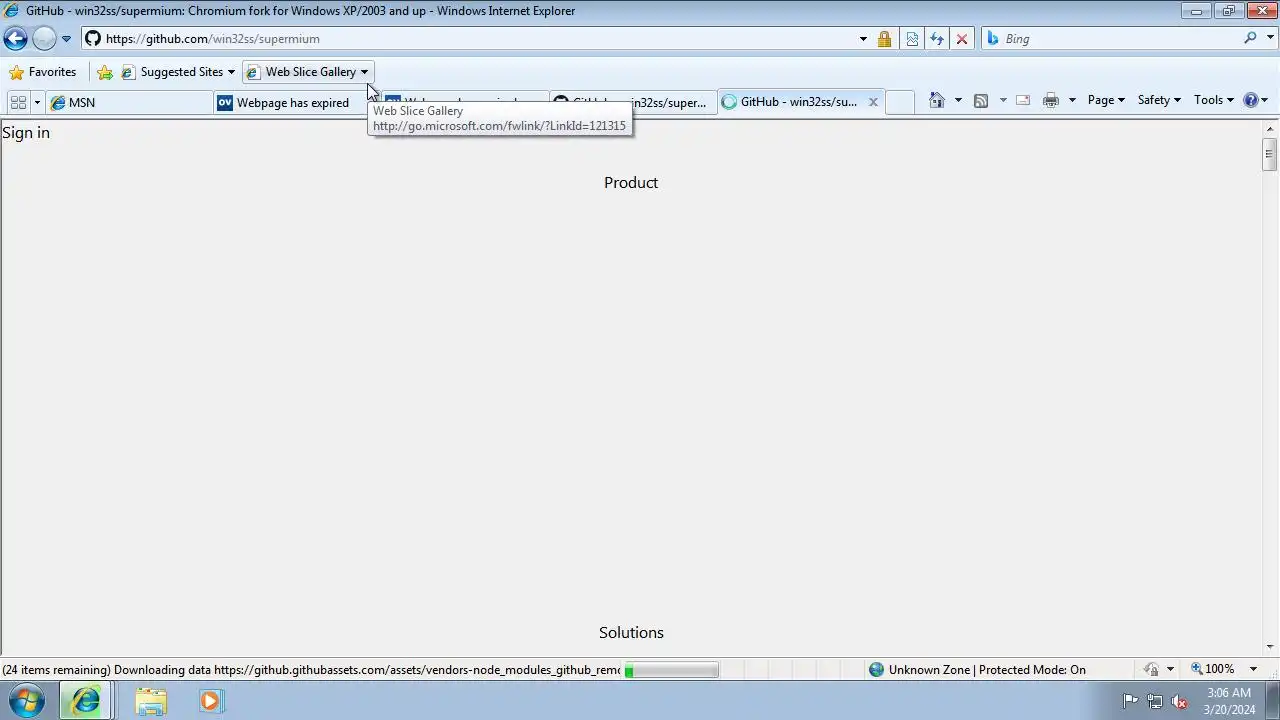The image size is (1280, 720).
Task: Launch Windows Media Player taskbar icon
Action: 210,701
